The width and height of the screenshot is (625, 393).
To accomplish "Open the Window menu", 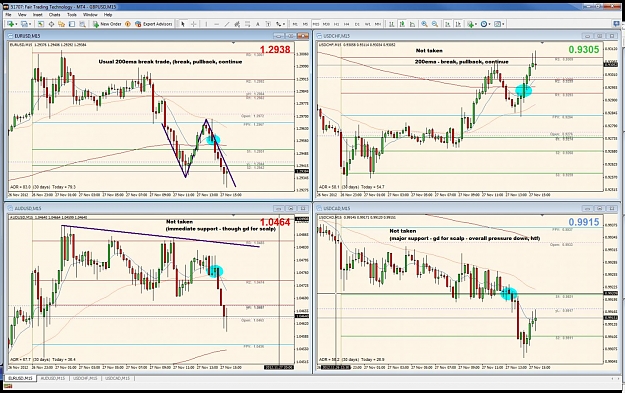I will (x=90, y=15).
